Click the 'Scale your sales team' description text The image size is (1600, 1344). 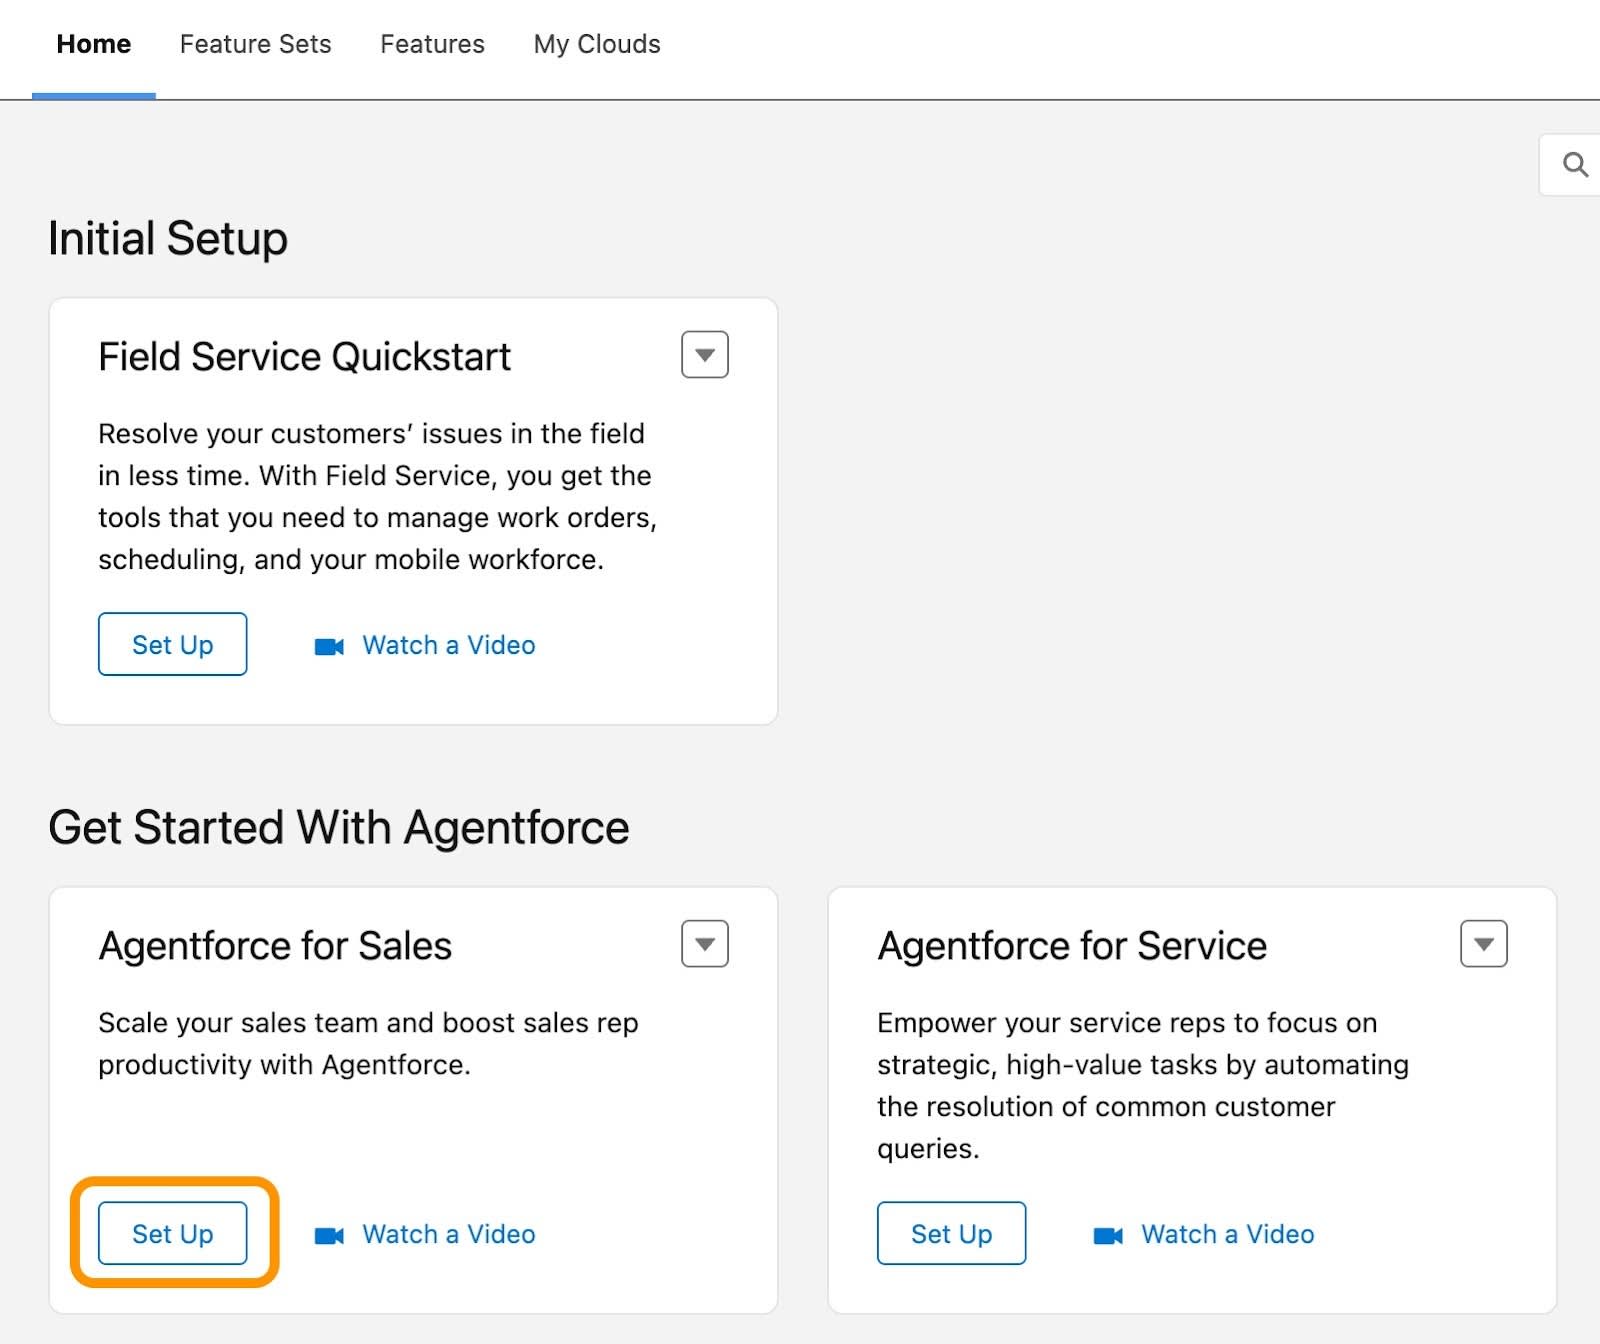coord(368,1044)
